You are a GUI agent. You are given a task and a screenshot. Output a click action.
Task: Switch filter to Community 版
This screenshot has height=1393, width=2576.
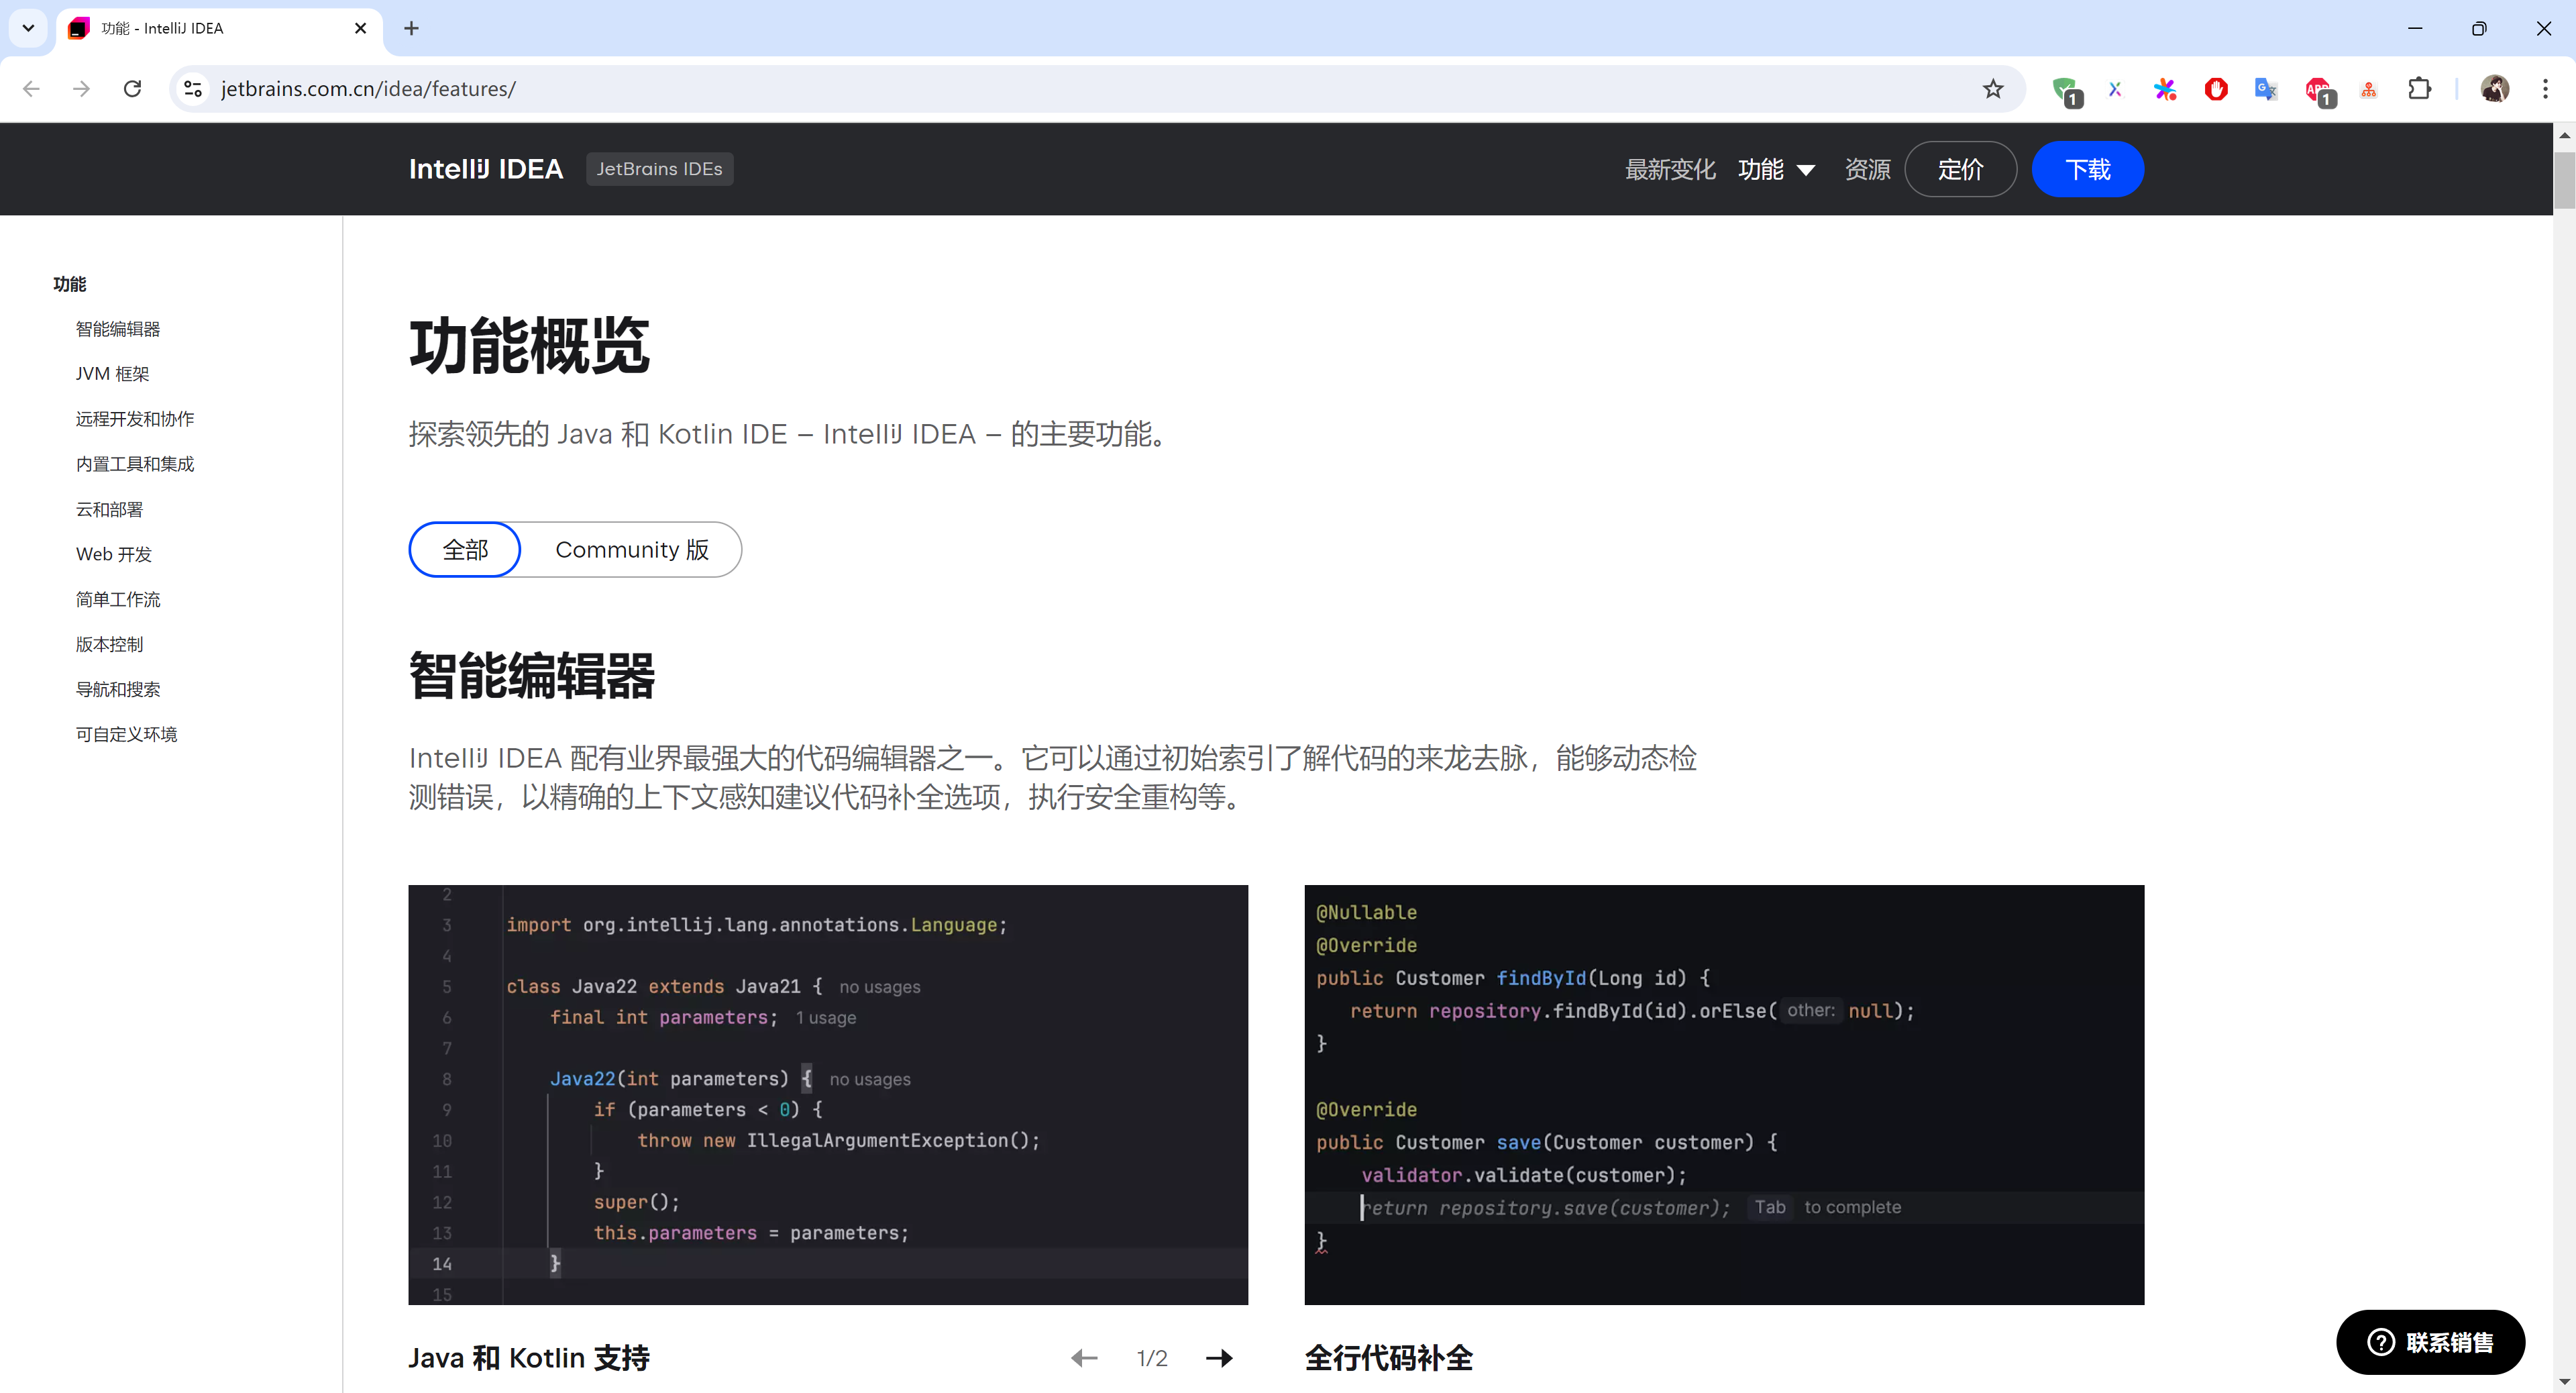(632, 550)
